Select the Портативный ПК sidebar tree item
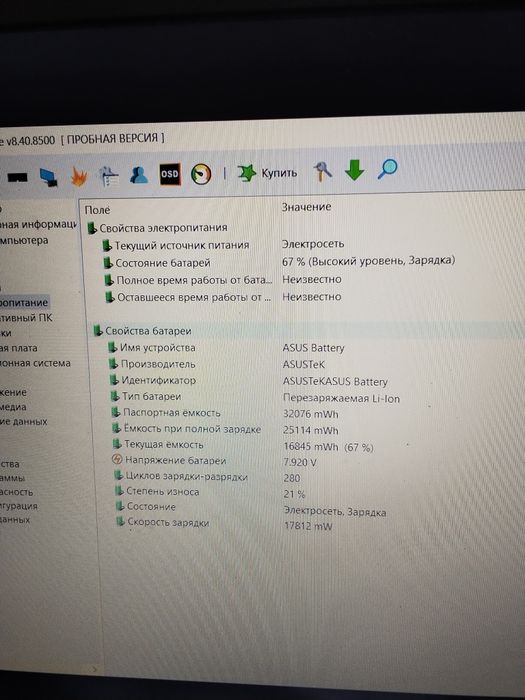 (26, 318)
